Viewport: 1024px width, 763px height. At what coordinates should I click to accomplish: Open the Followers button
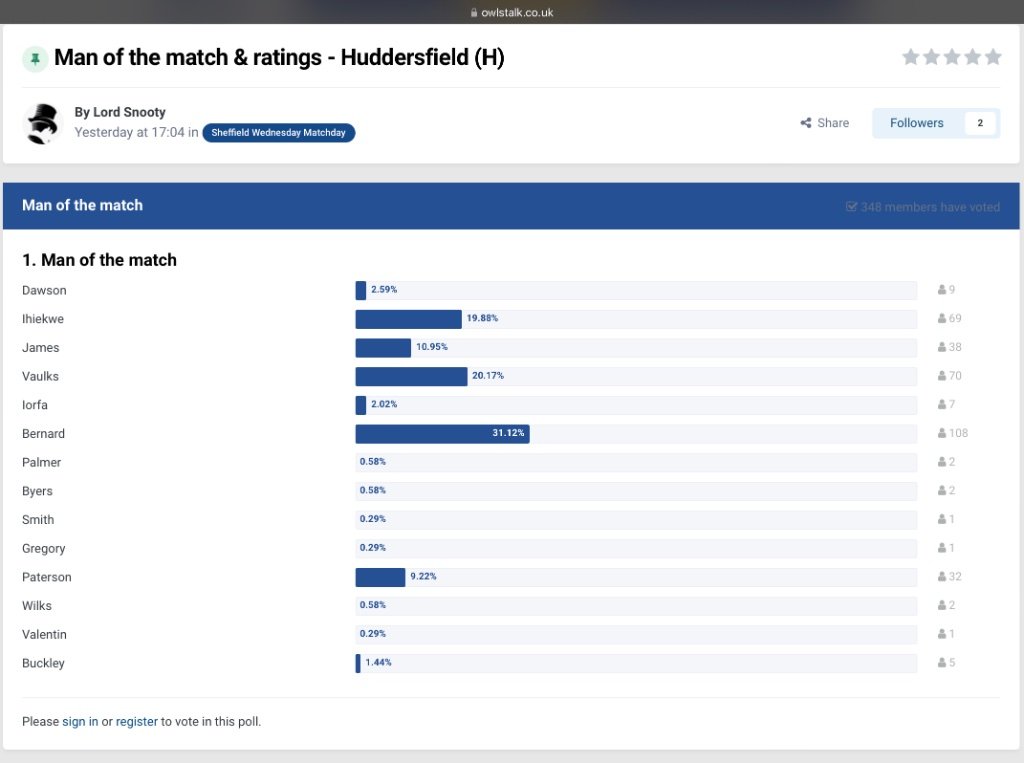pos(917,123)
